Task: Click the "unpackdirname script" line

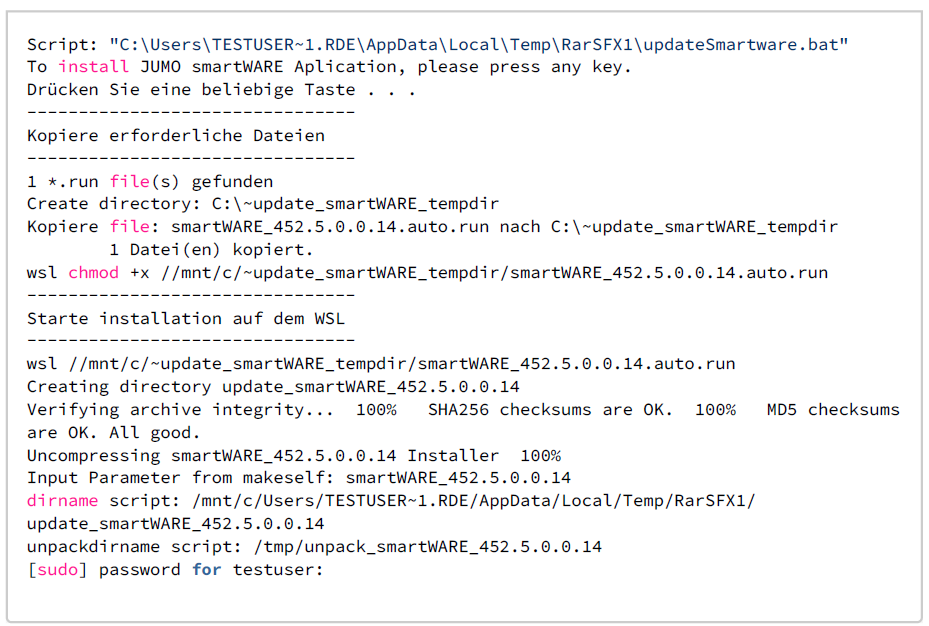Action: coord(314,547)
